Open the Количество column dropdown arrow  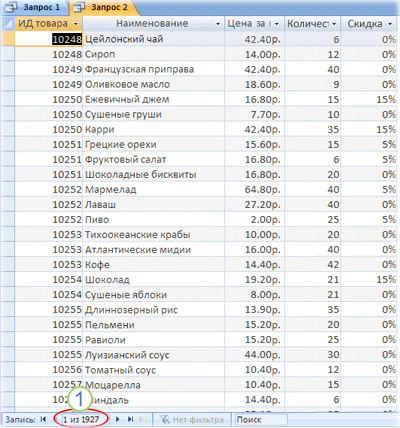334,24
